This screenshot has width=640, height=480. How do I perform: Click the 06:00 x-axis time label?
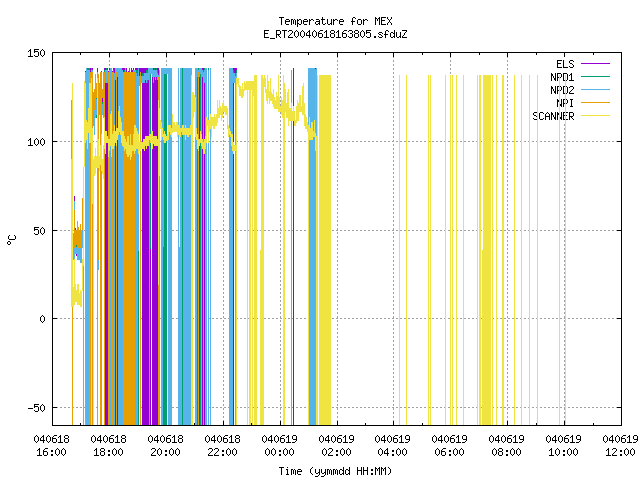[x=449, y=452]
